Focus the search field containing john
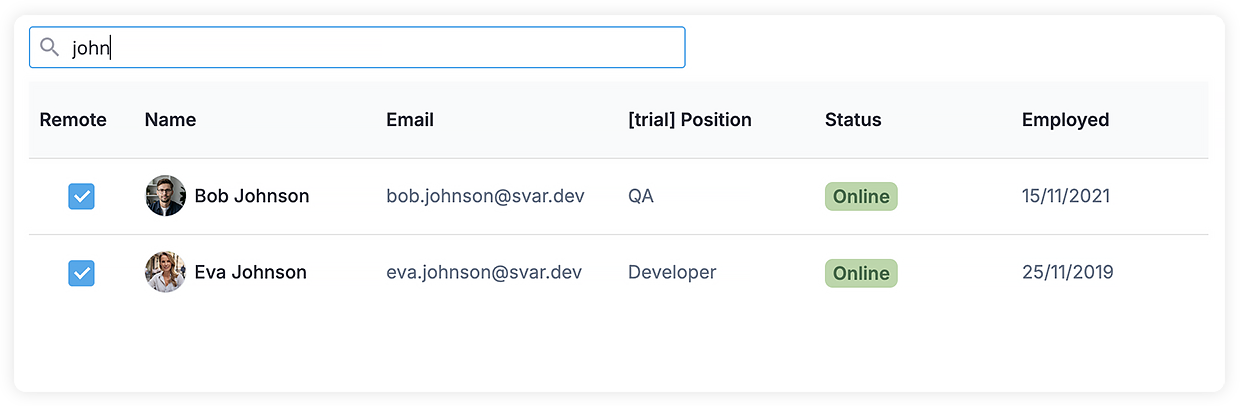Image resolution: width=1240 pixels, height=406 pixels. (357, 47)
